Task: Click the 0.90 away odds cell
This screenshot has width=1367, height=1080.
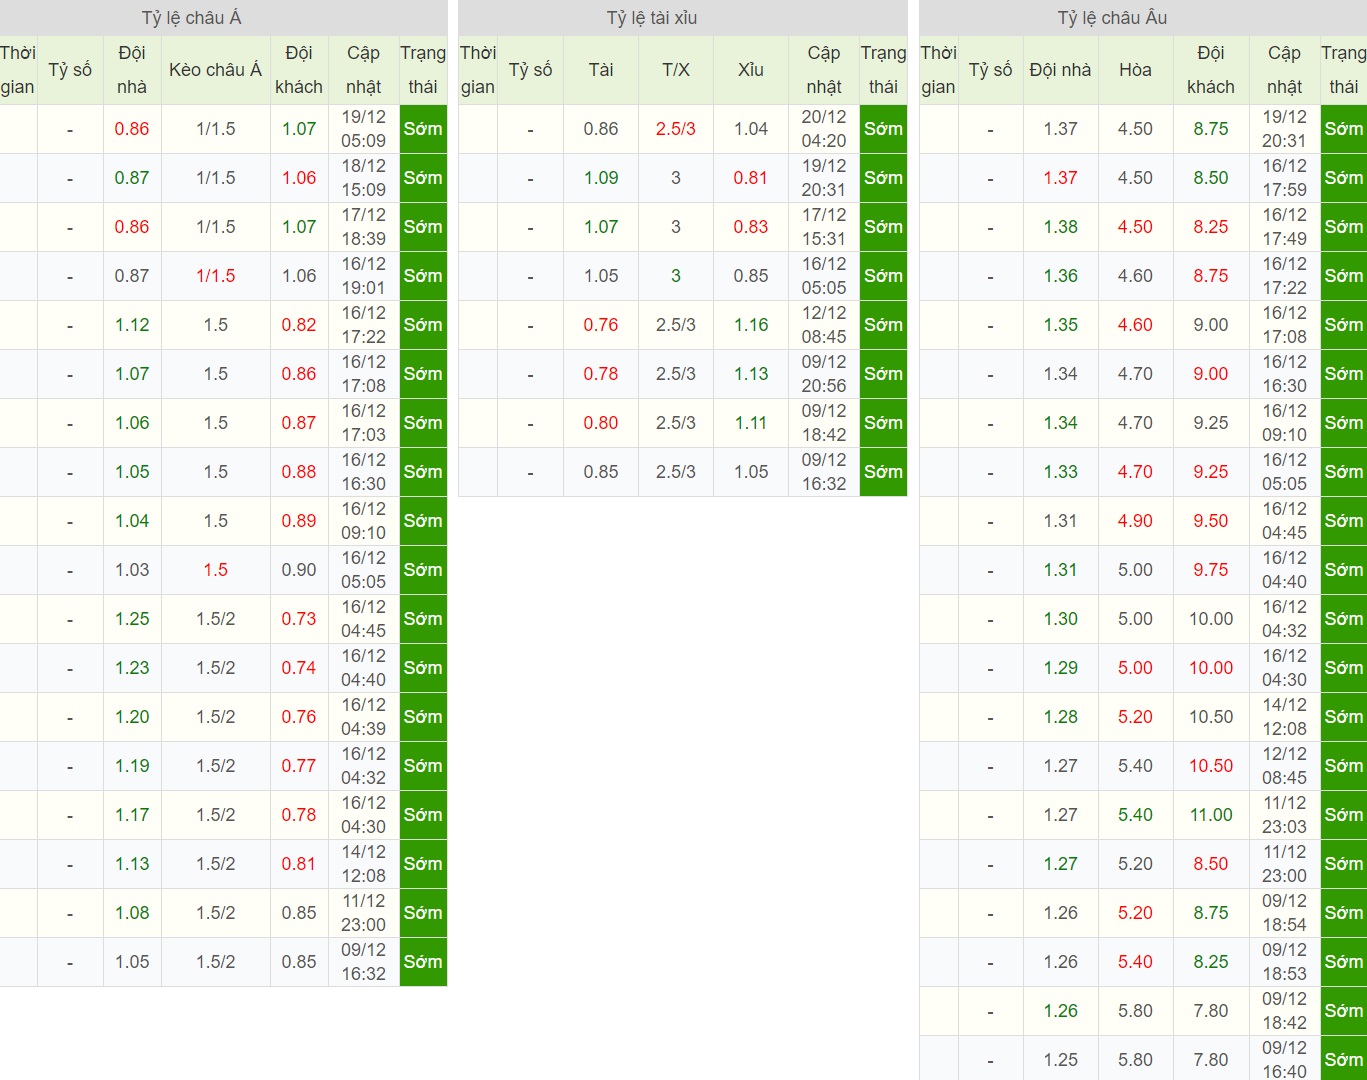Action: (x=299, y=570)
